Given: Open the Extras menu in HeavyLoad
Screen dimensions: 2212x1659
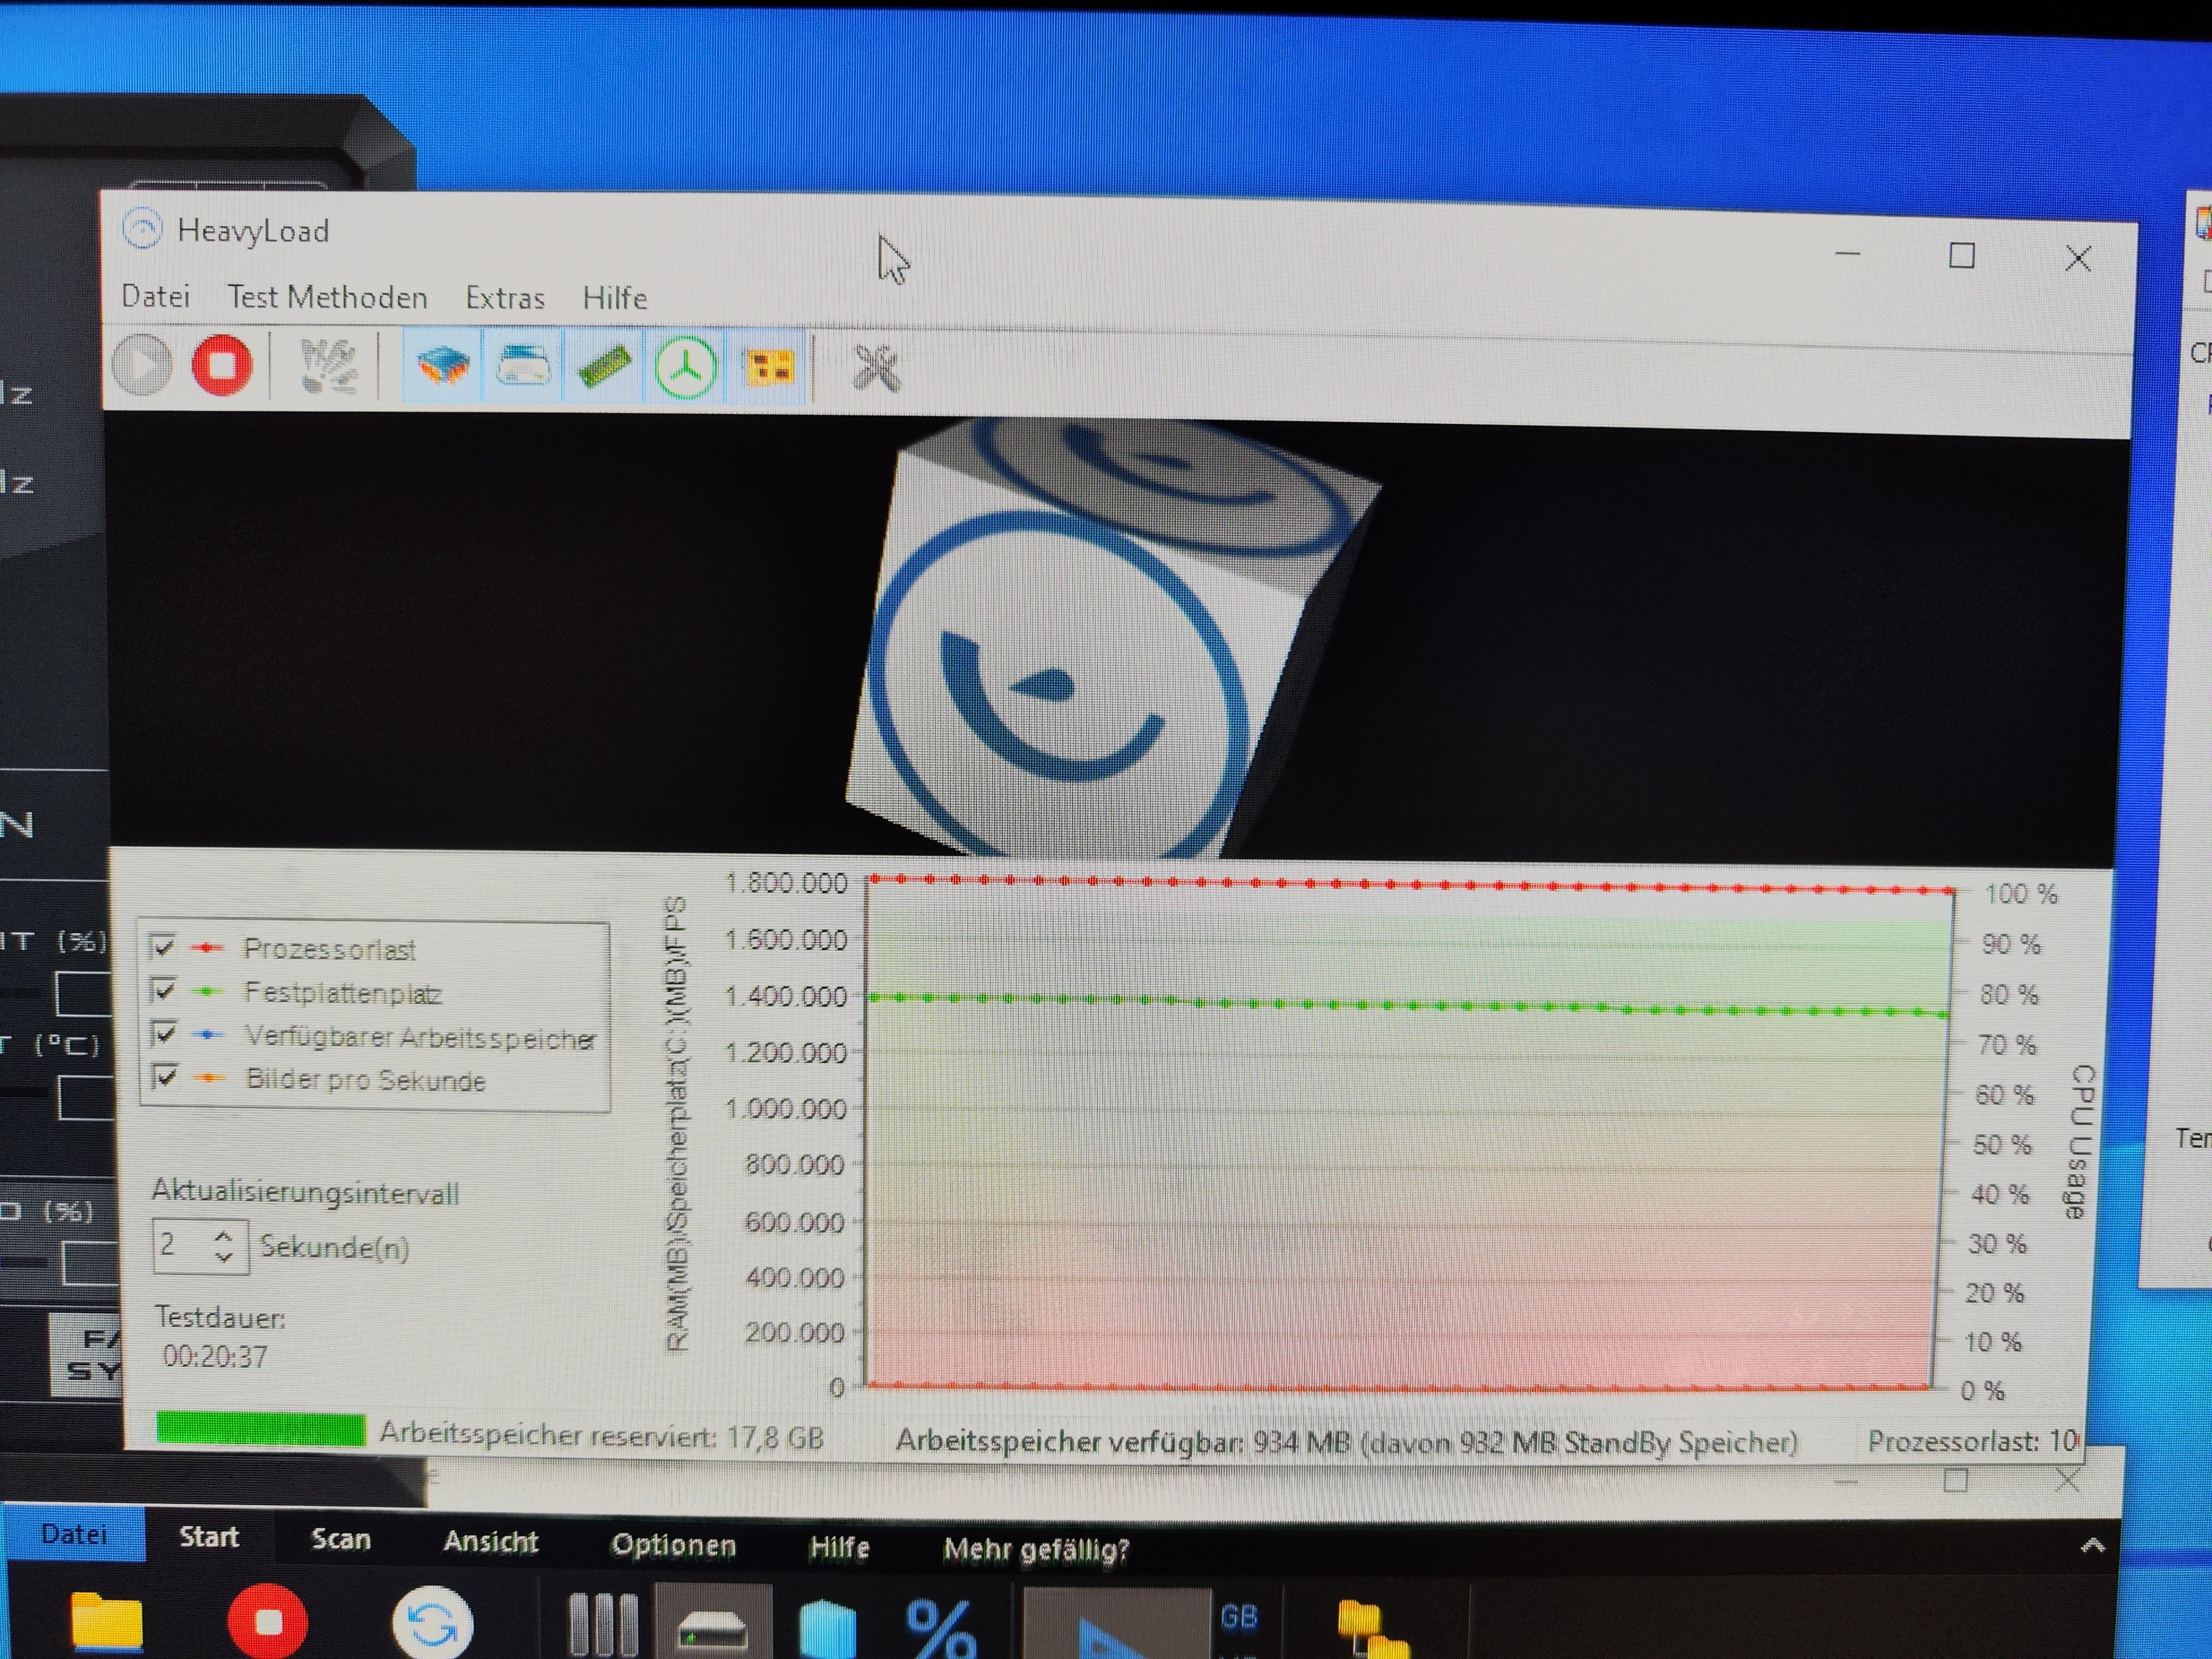Looking at the screenshot, I should (505, 298).
